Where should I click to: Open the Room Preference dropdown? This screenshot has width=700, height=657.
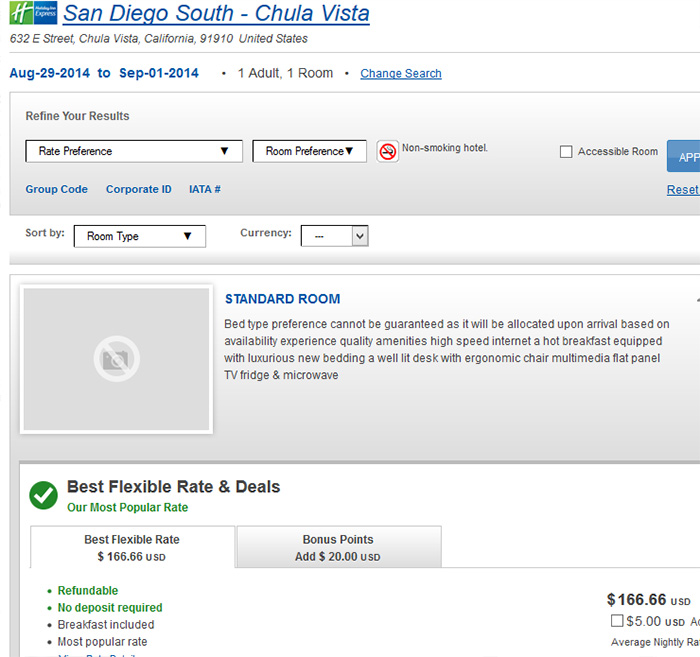pyautogui.click(x=309, y=151)
